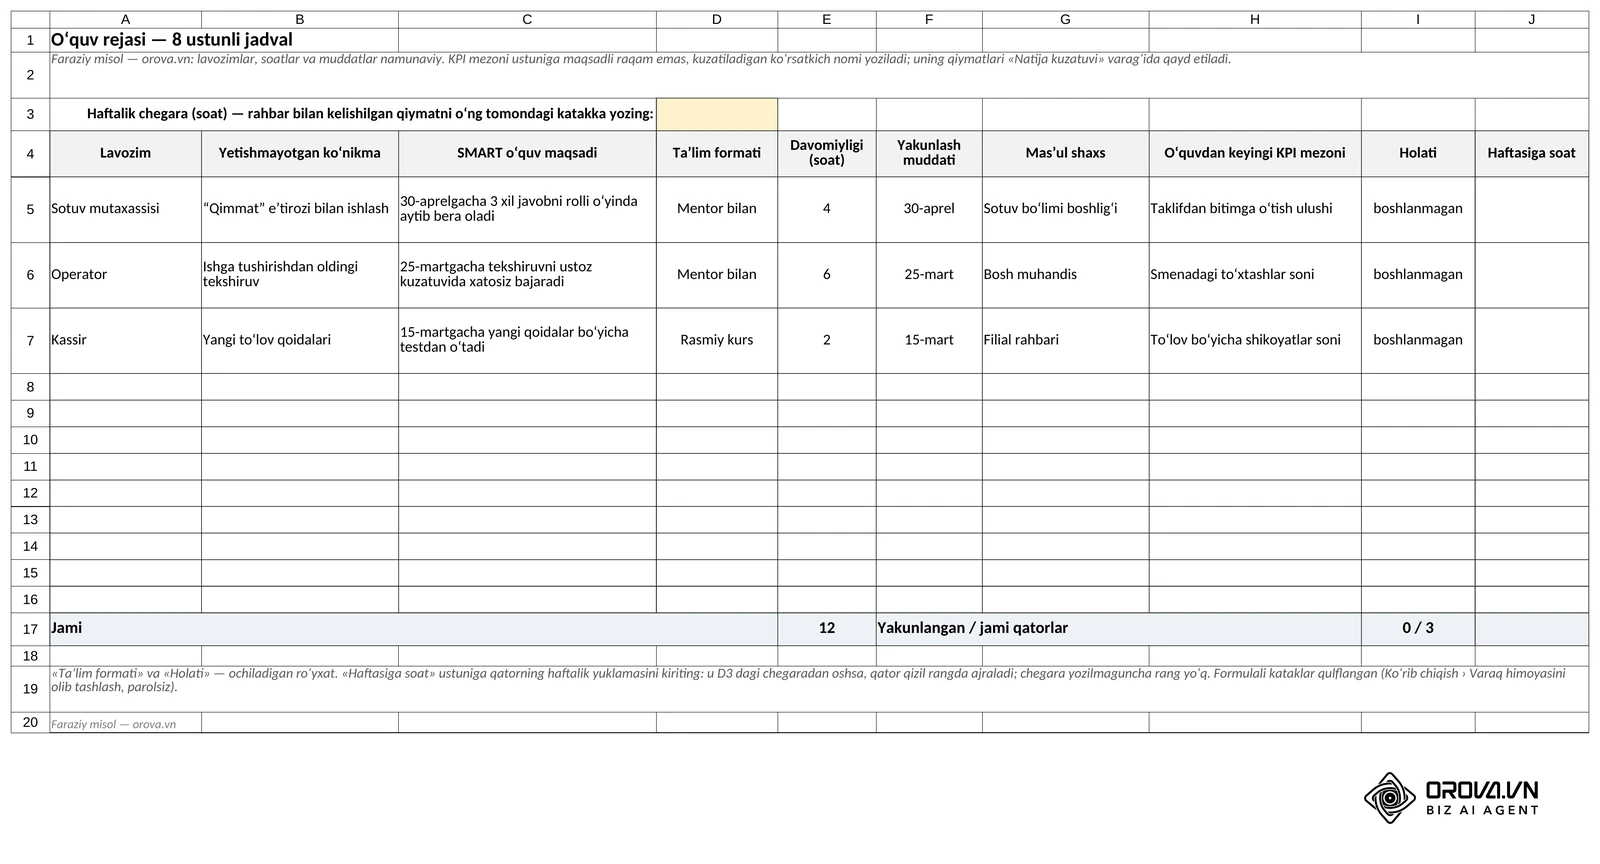
Task: Click the "Sotuv bo‘limi boshlig‘i" cell
Action: pyautogui.click(x=1065, y=209)
